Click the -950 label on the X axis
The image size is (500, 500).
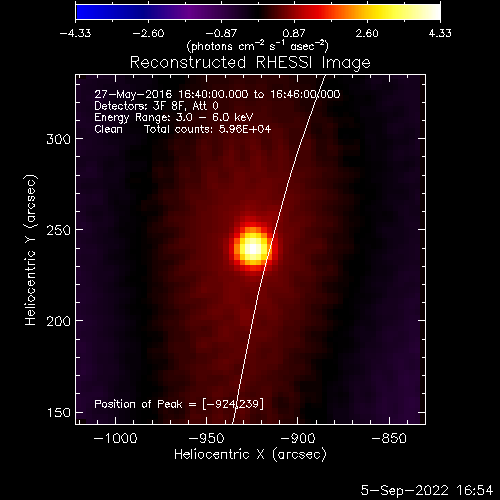click(x=207, y=438)
